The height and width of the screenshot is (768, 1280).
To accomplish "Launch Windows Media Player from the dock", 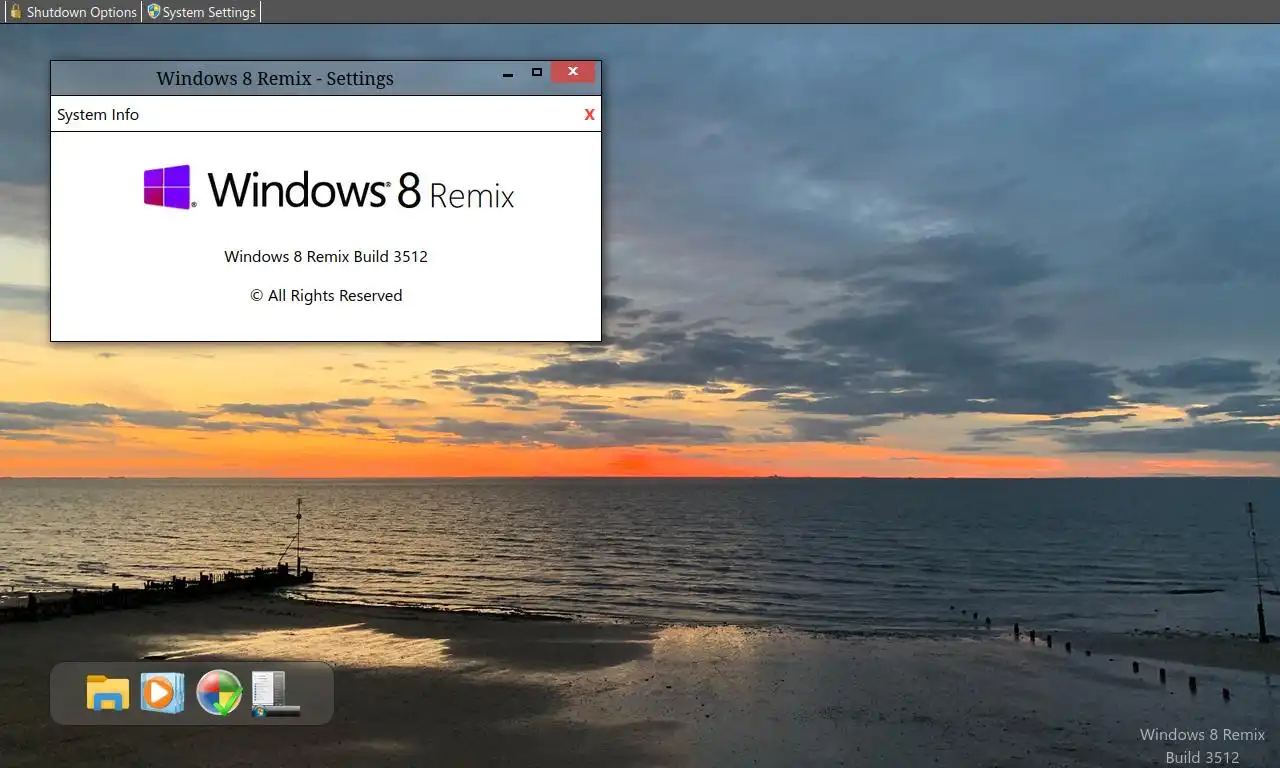I will click(162, 693).
